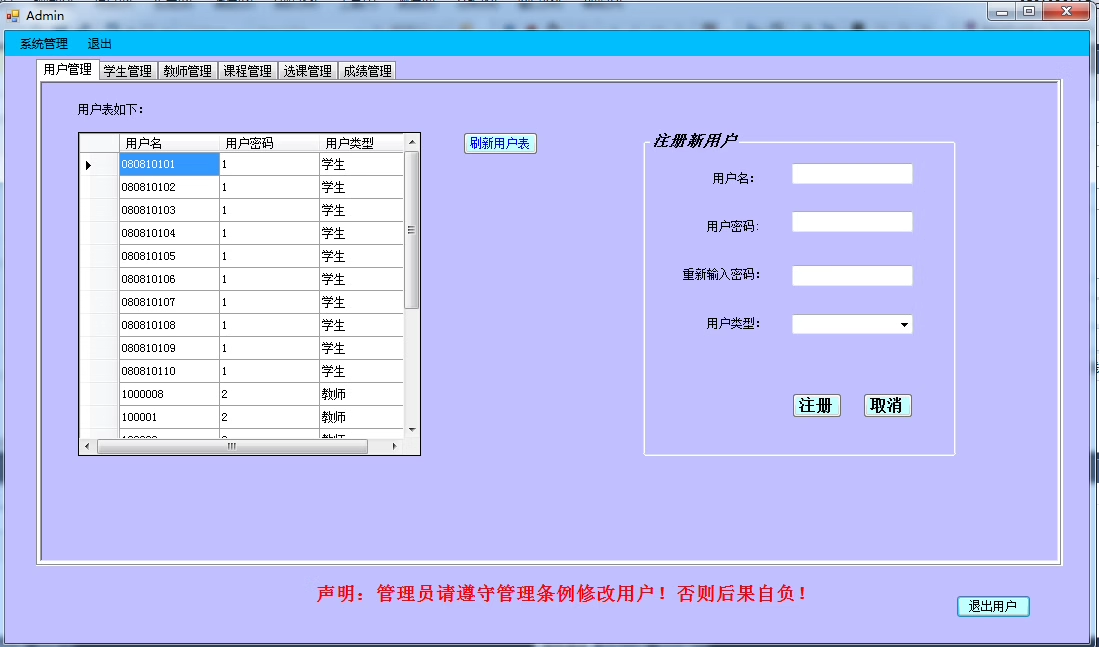Viewport: 1099px width, 647px height.
Task: Click the 退出 menu item
Action: pos(100,43)
